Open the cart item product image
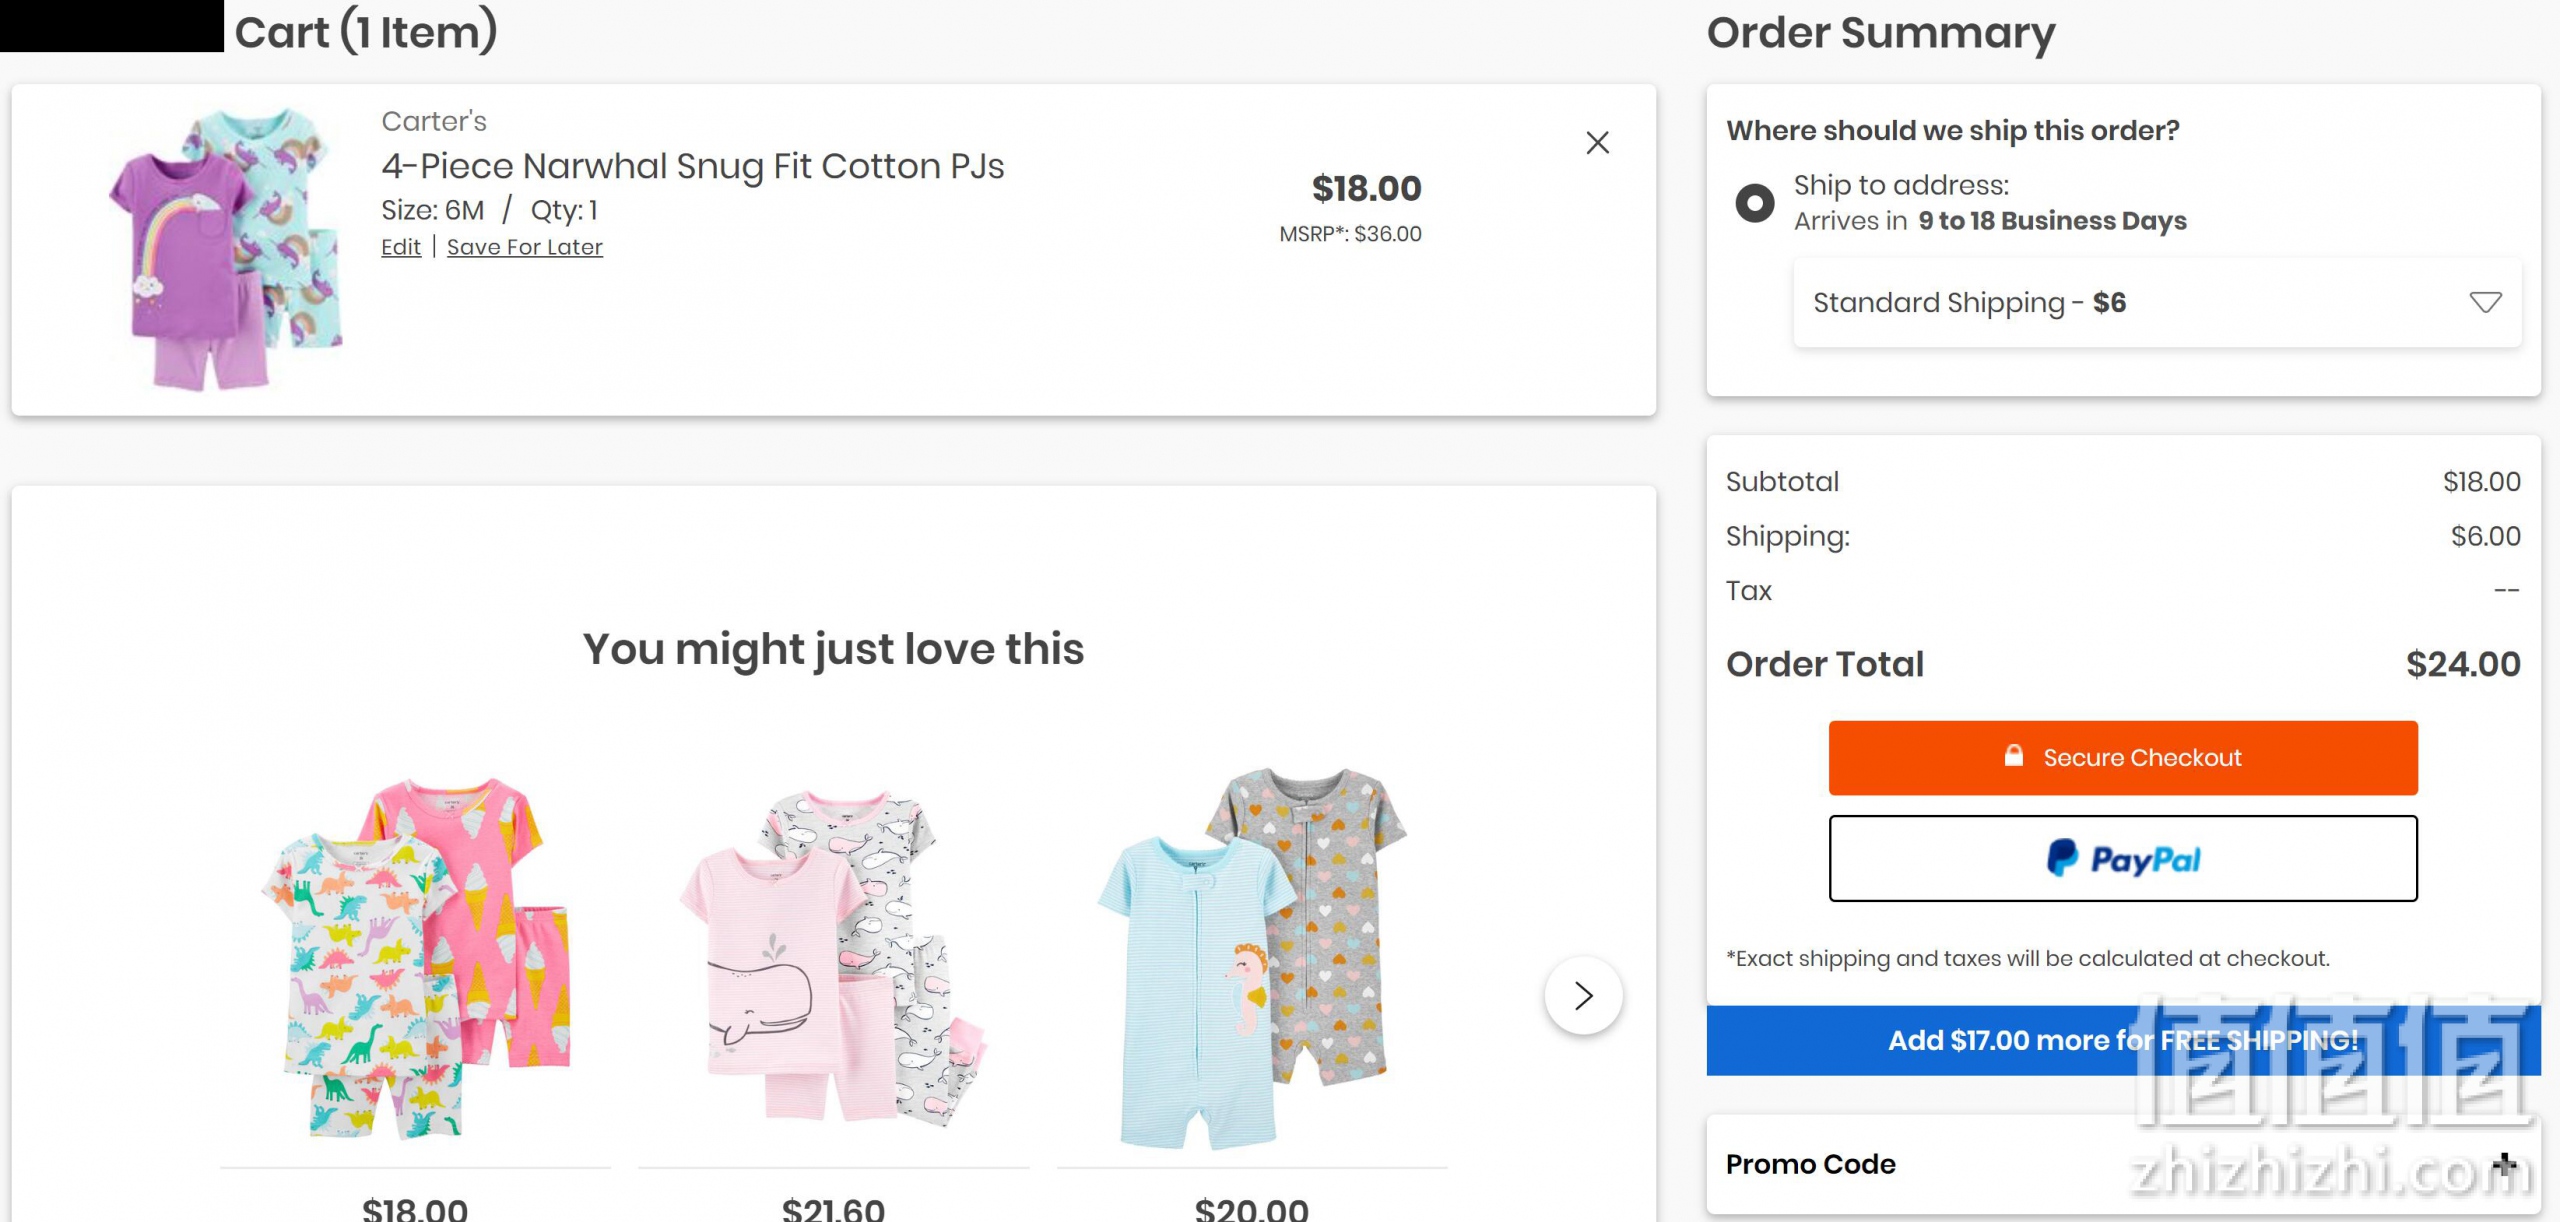The width and height of the screenshot is (2560, 1222). coord(227,250)
